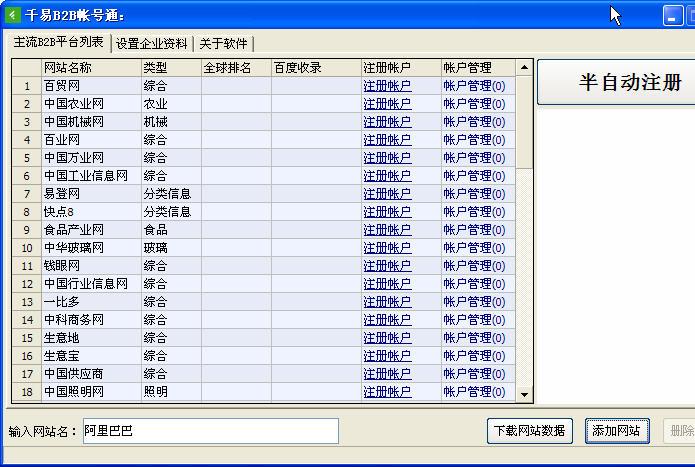Open 注册帐户 link for 中国万业网
The width and height of the screenshot is (695, 467).
387,158
